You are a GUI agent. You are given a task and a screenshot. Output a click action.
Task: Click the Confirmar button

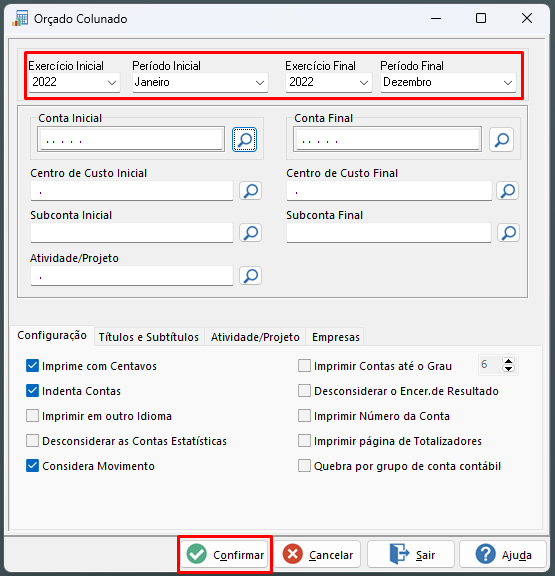(x=224, y=554)
